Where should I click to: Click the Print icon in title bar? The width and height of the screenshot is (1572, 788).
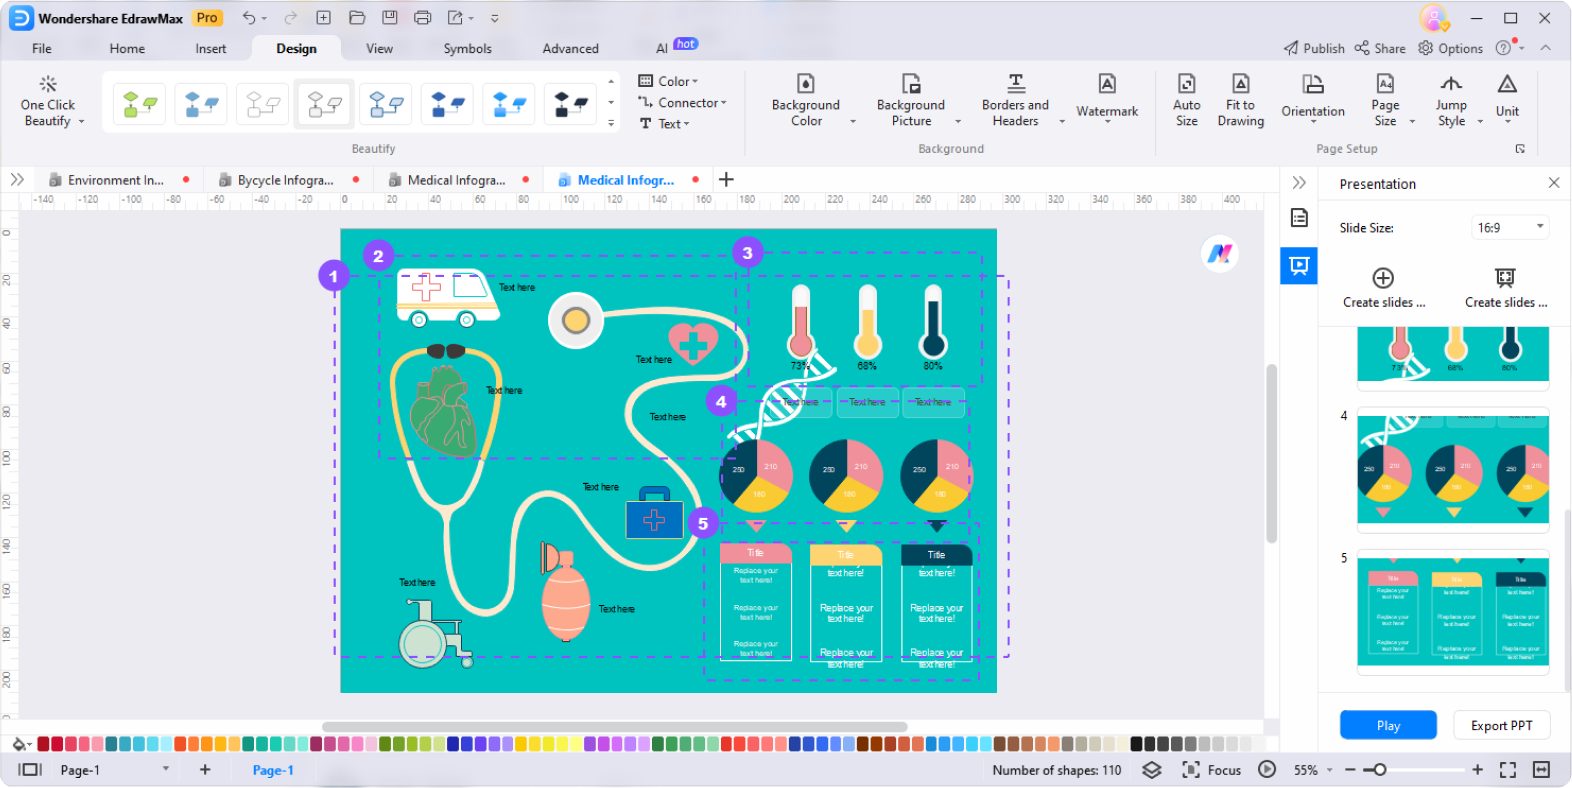point(423,18)
